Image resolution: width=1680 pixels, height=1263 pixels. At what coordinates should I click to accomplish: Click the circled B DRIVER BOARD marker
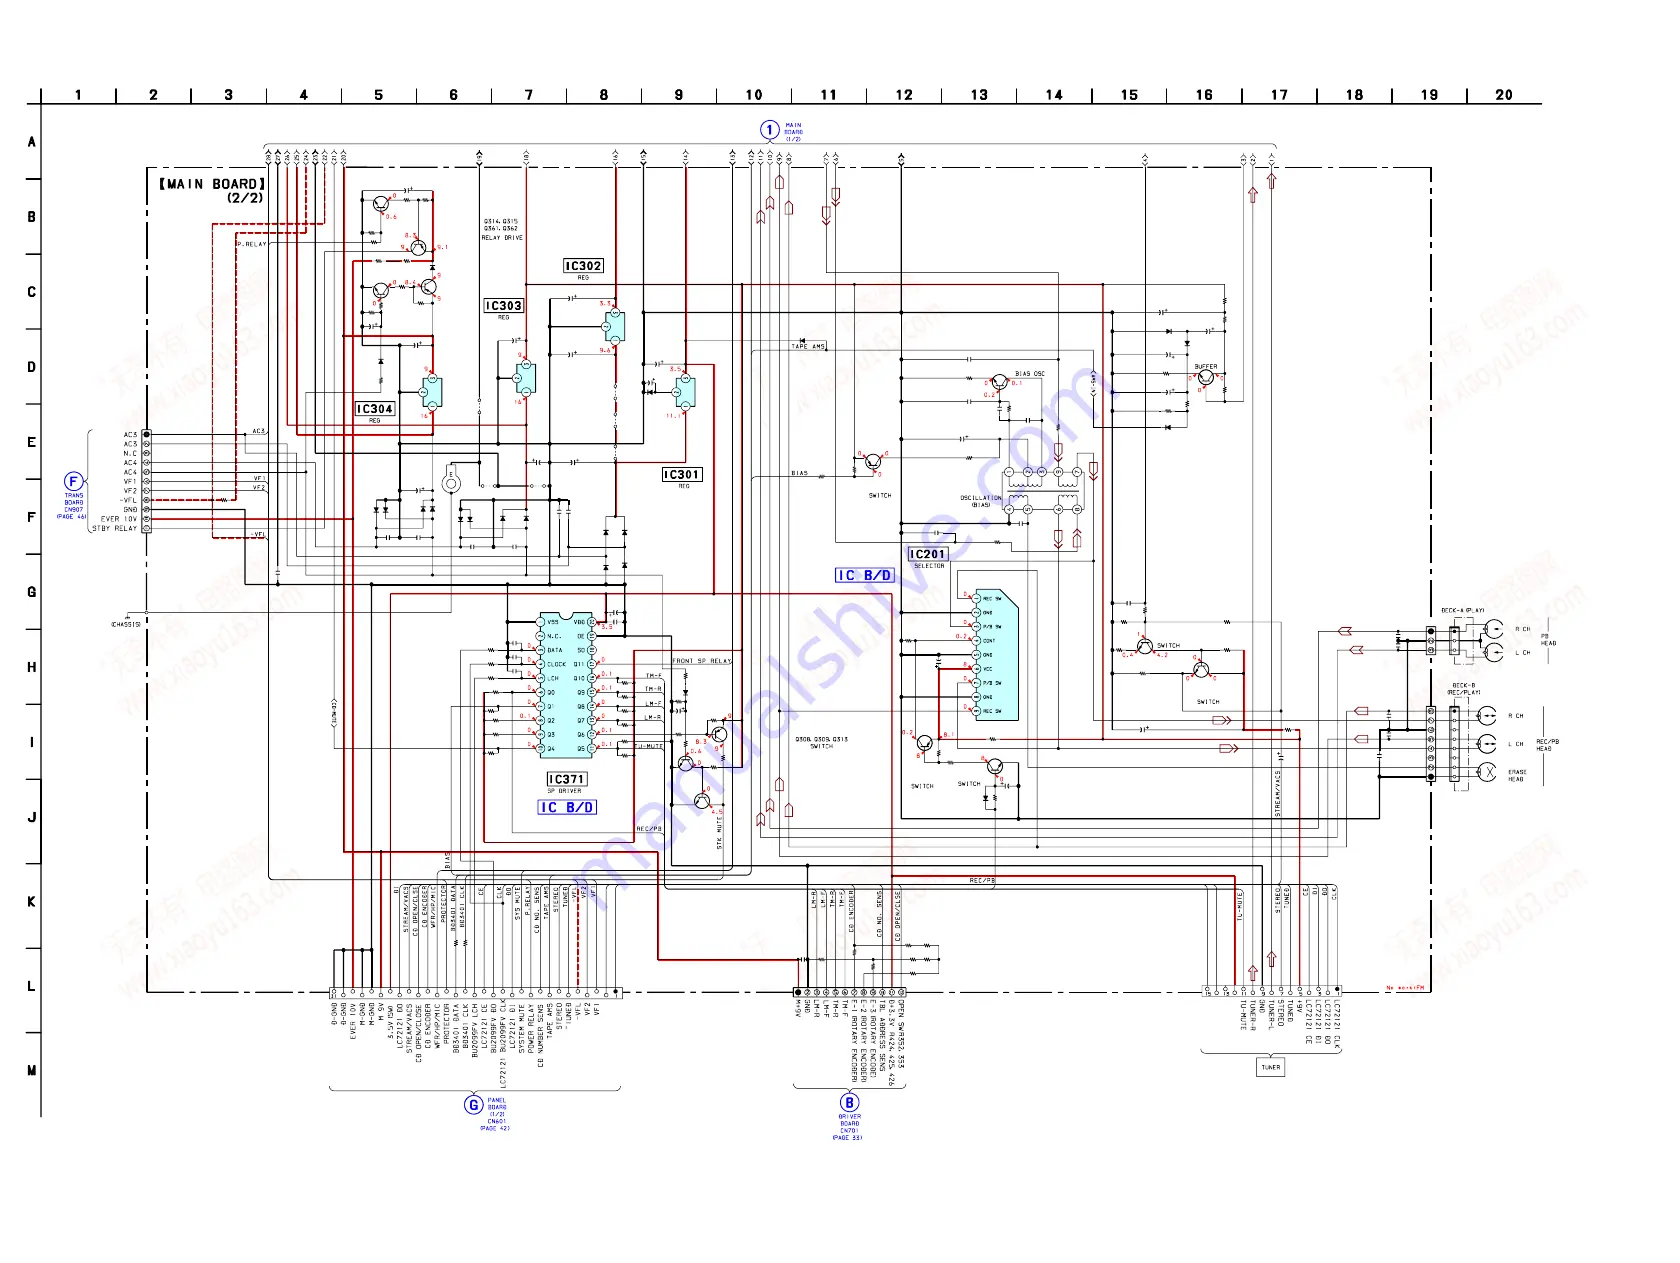pos(850,1103)
